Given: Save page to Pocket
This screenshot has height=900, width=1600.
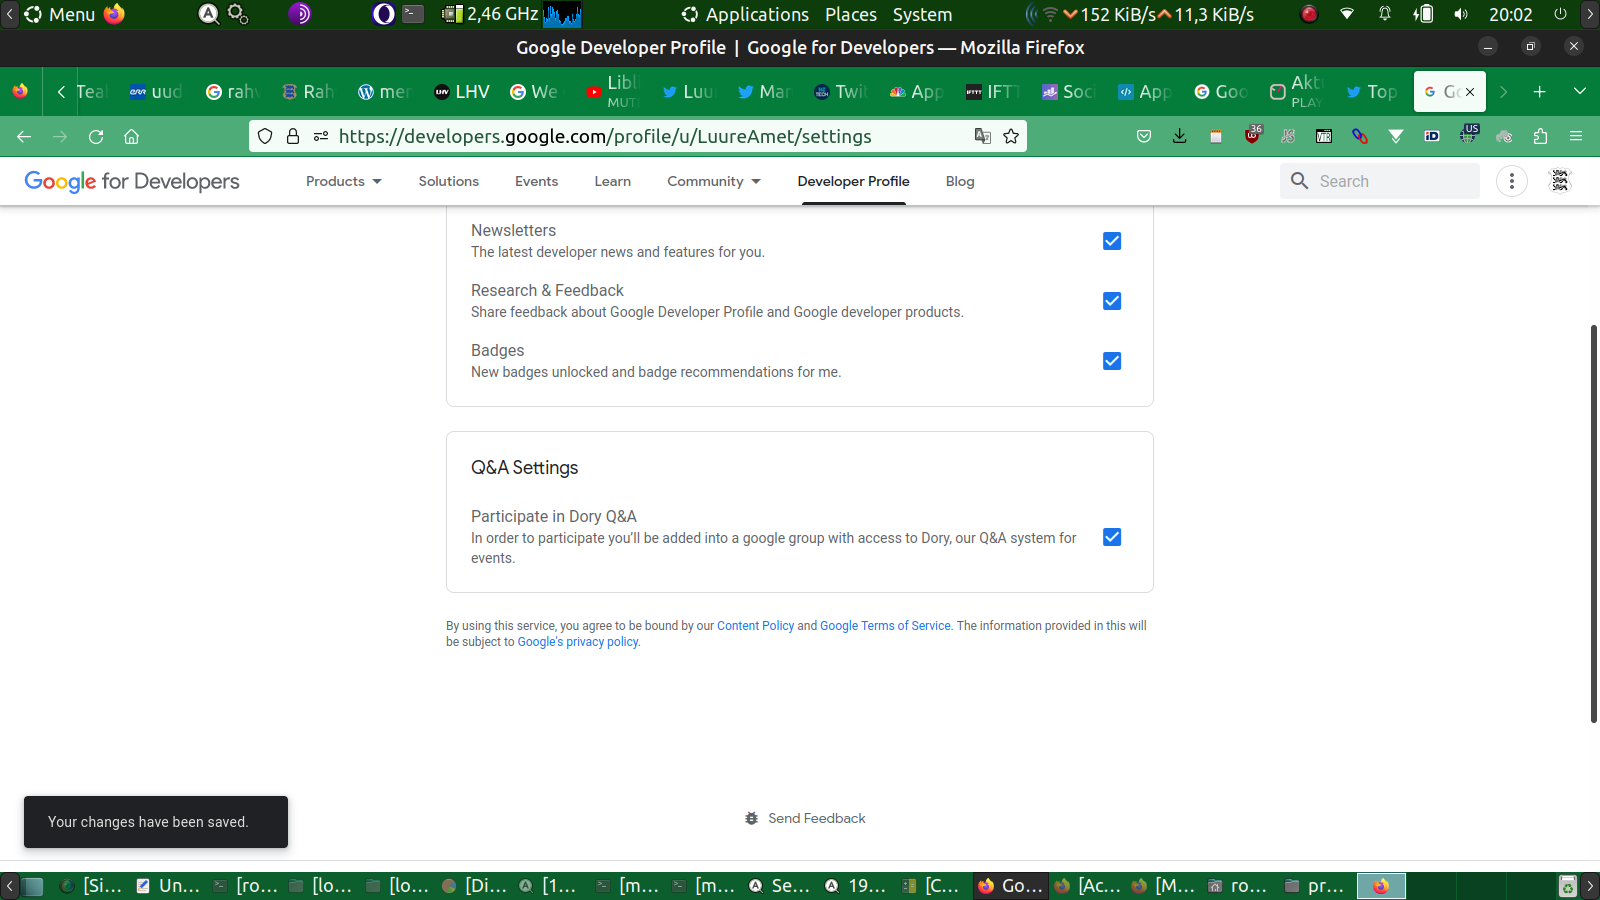Looking at the screenshot, I should (1144, 136).
